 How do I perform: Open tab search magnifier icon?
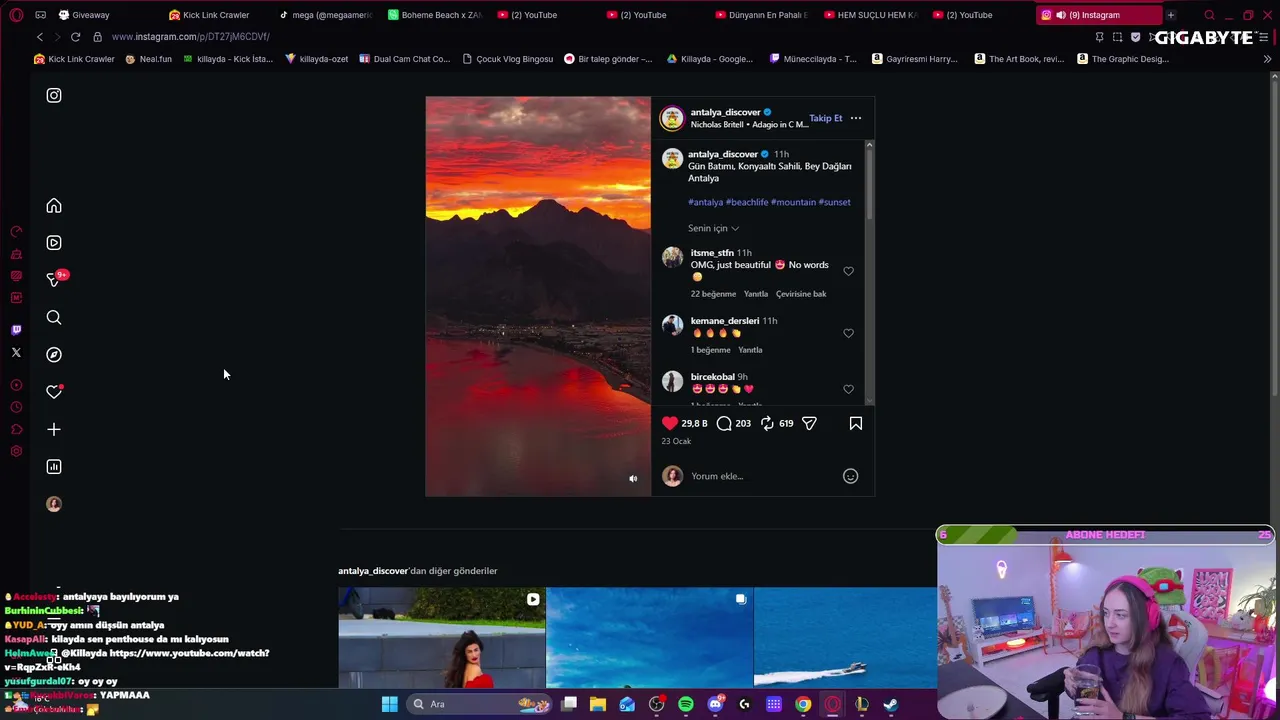(1209, 15)
